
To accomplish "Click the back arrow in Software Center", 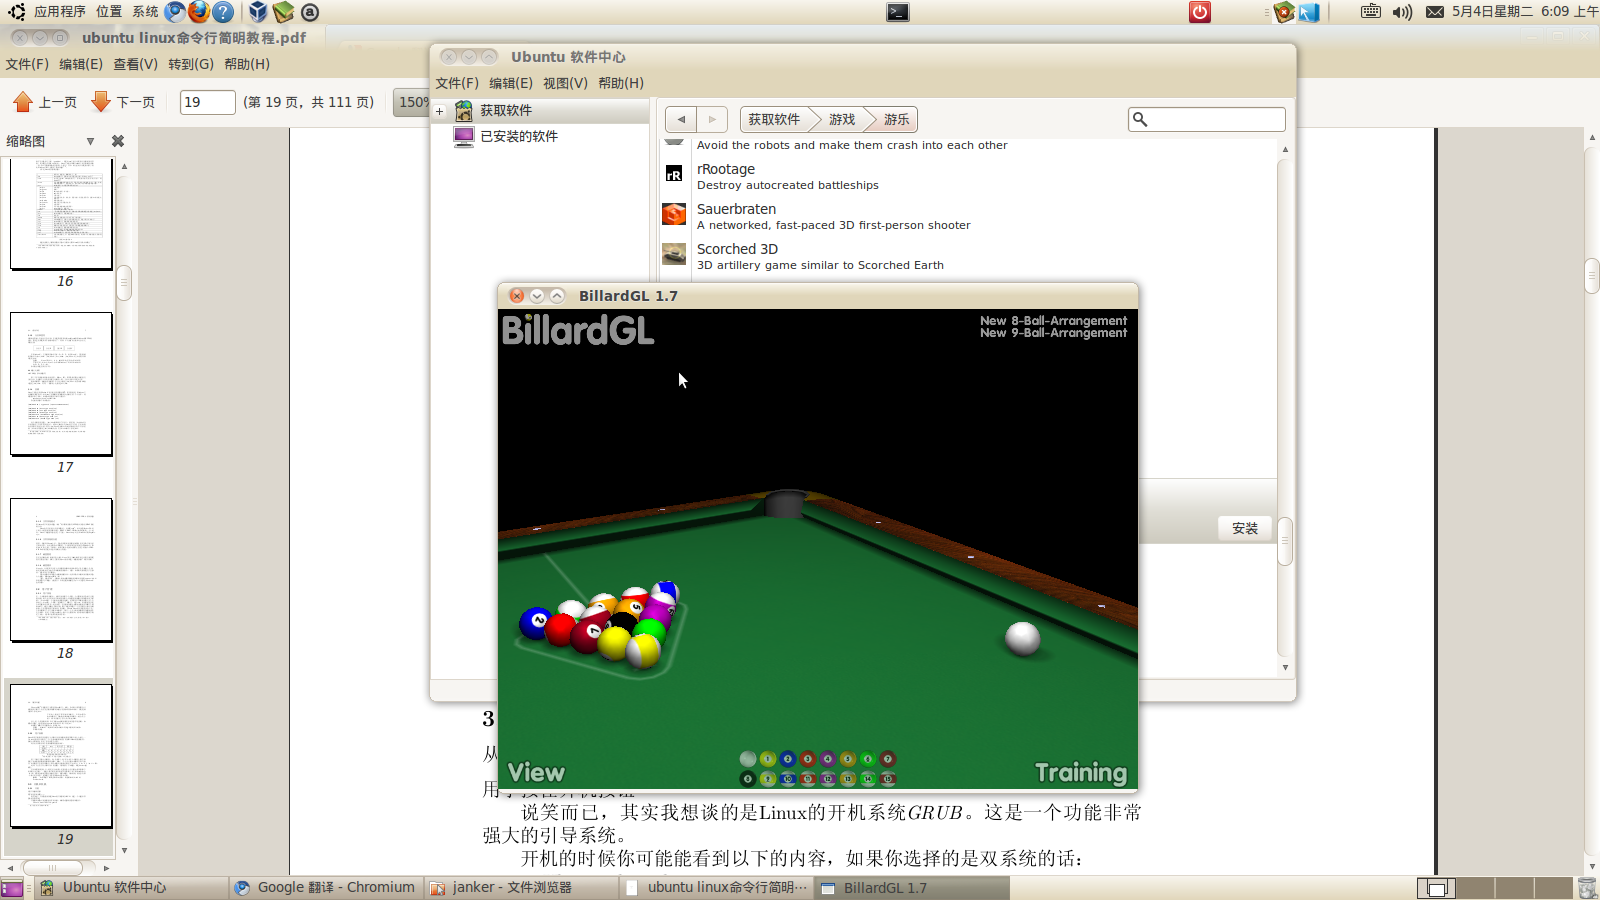I will [681, 119].
